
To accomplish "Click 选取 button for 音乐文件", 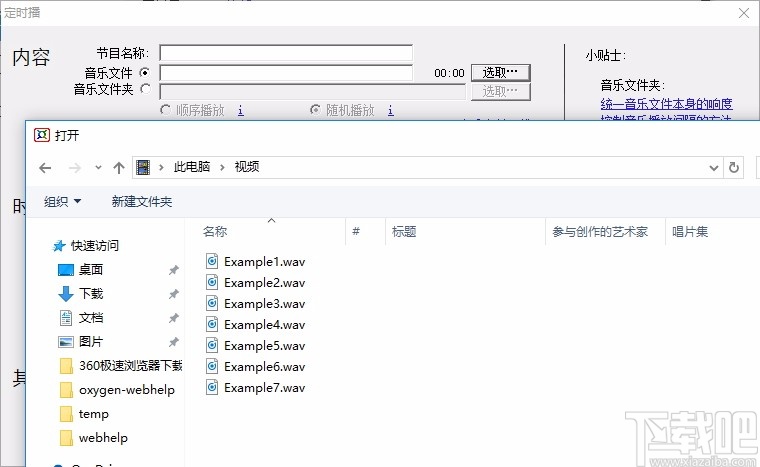I will coord(501,73).
